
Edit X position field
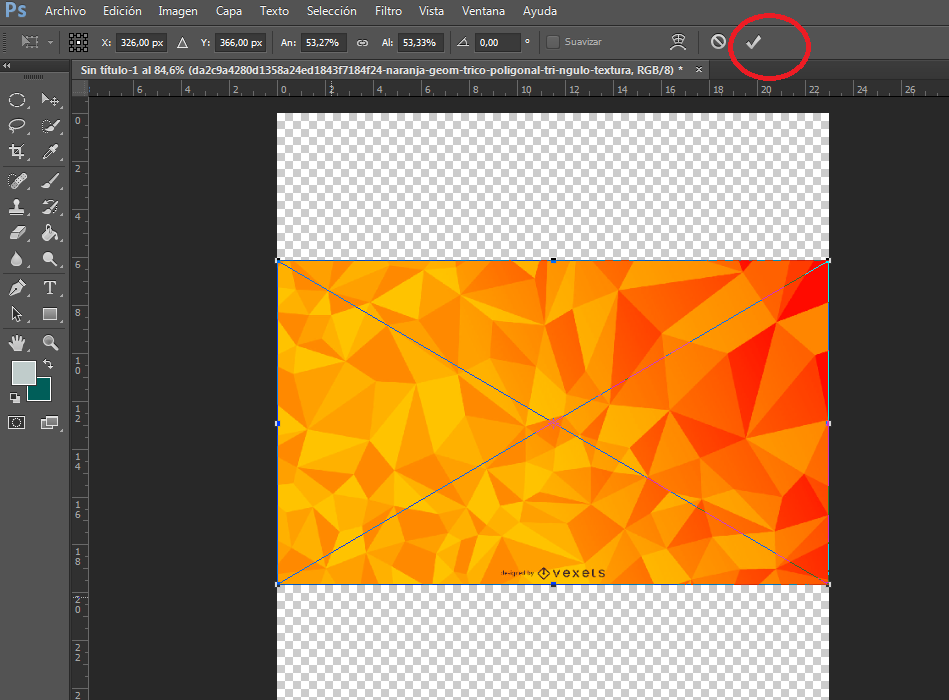(142, 43)
